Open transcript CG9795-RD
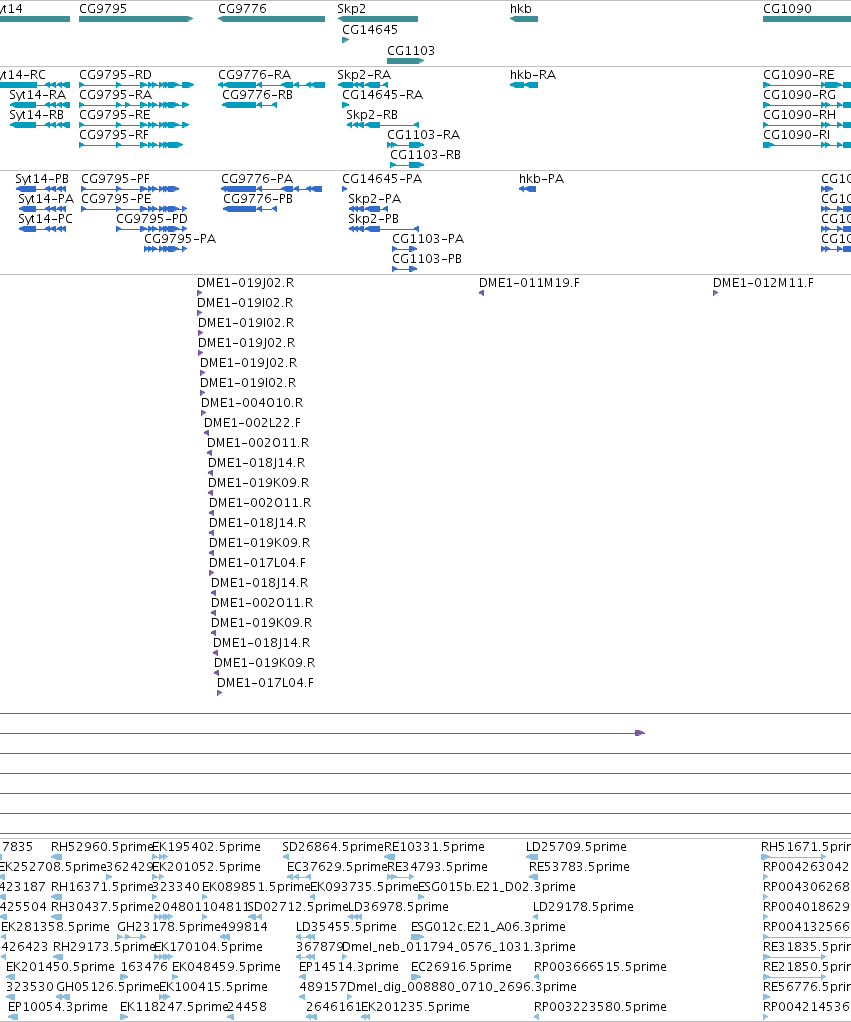The height and width of the screenshot is (1022, 851). (115, 74)
